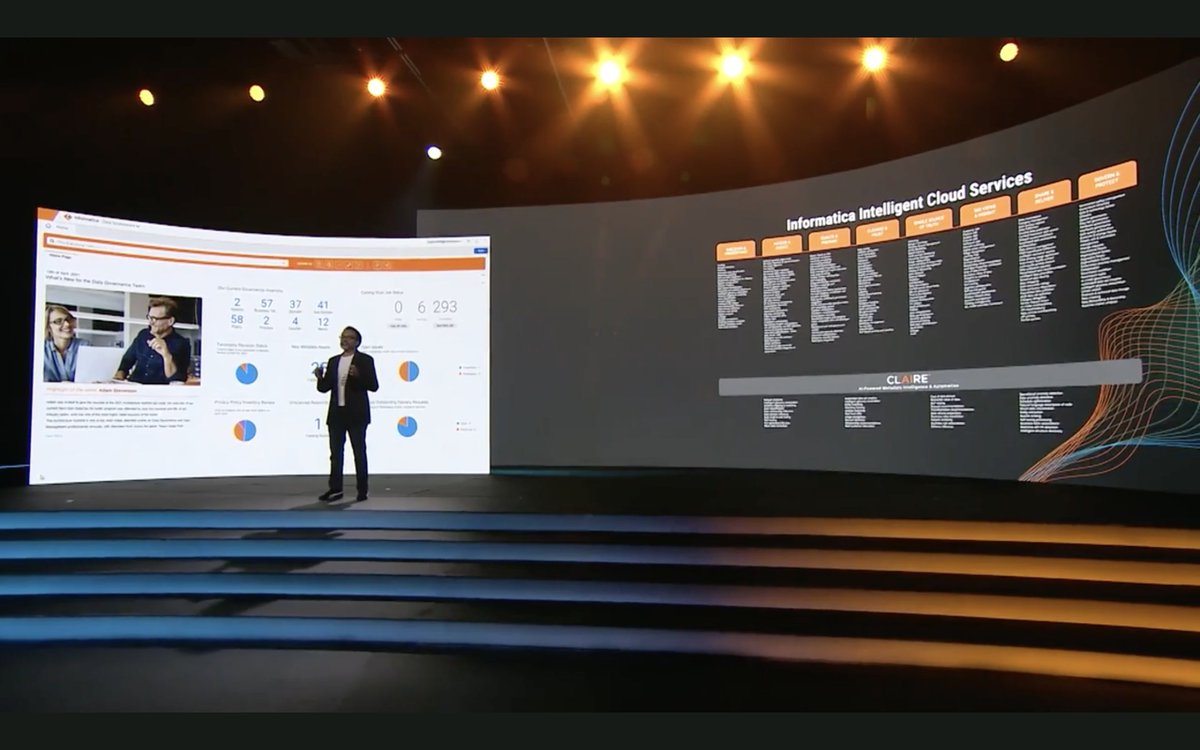
Task: Click the Home icon below the Informatica logo
Action: pos(47,228)
